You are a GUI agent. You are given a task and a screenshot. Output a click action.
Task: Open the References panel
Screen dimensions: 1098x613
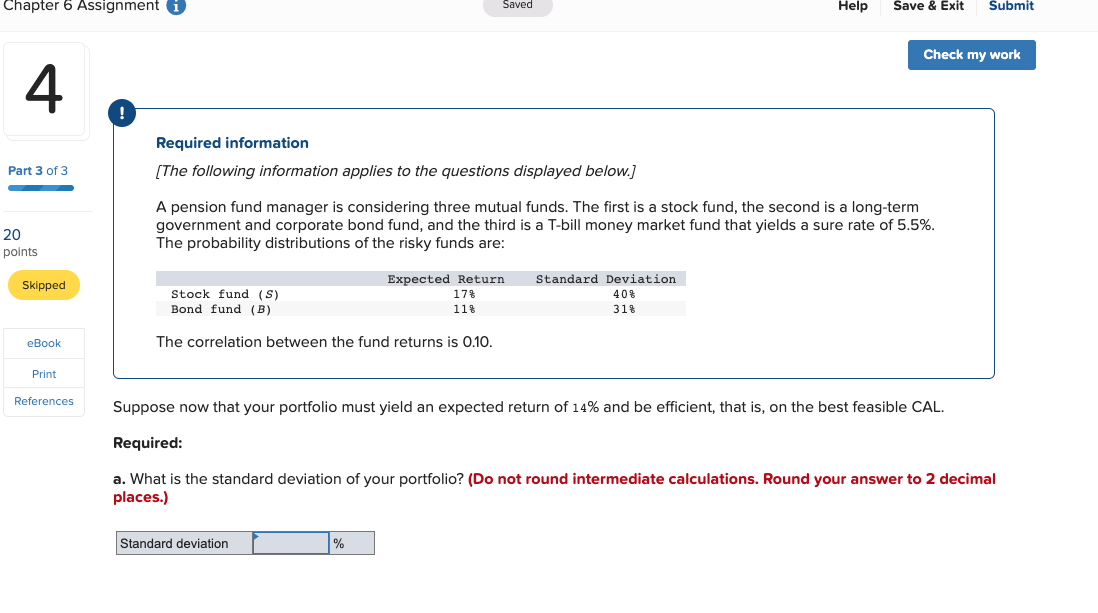[x=43, y=401]
